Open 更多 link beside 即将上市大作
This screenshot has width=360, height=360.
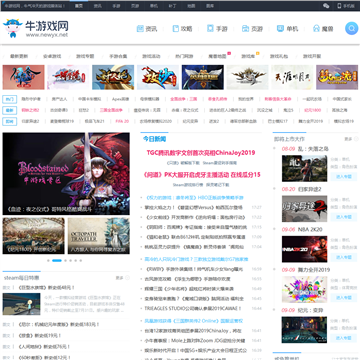pyautogui.click(x=348, y=139)
